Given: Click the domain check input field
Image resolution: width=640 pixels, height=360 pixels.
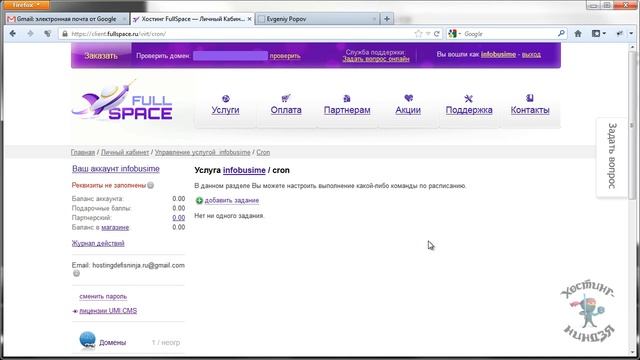Looking at the screenshot, I should coord(230,56).
